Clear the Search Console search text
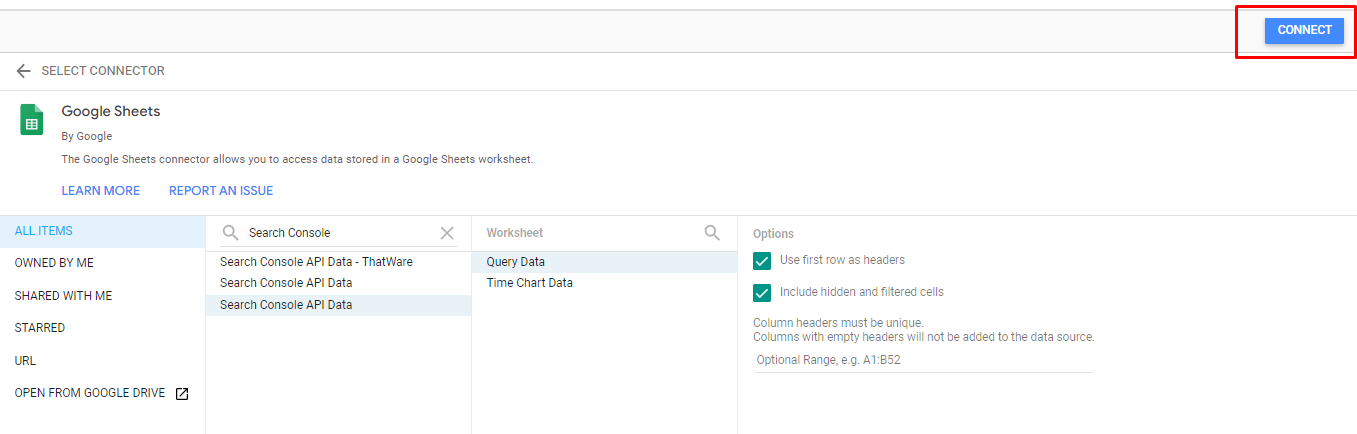The width and height of the screenshot is (1357, 434). click(447, 233)
